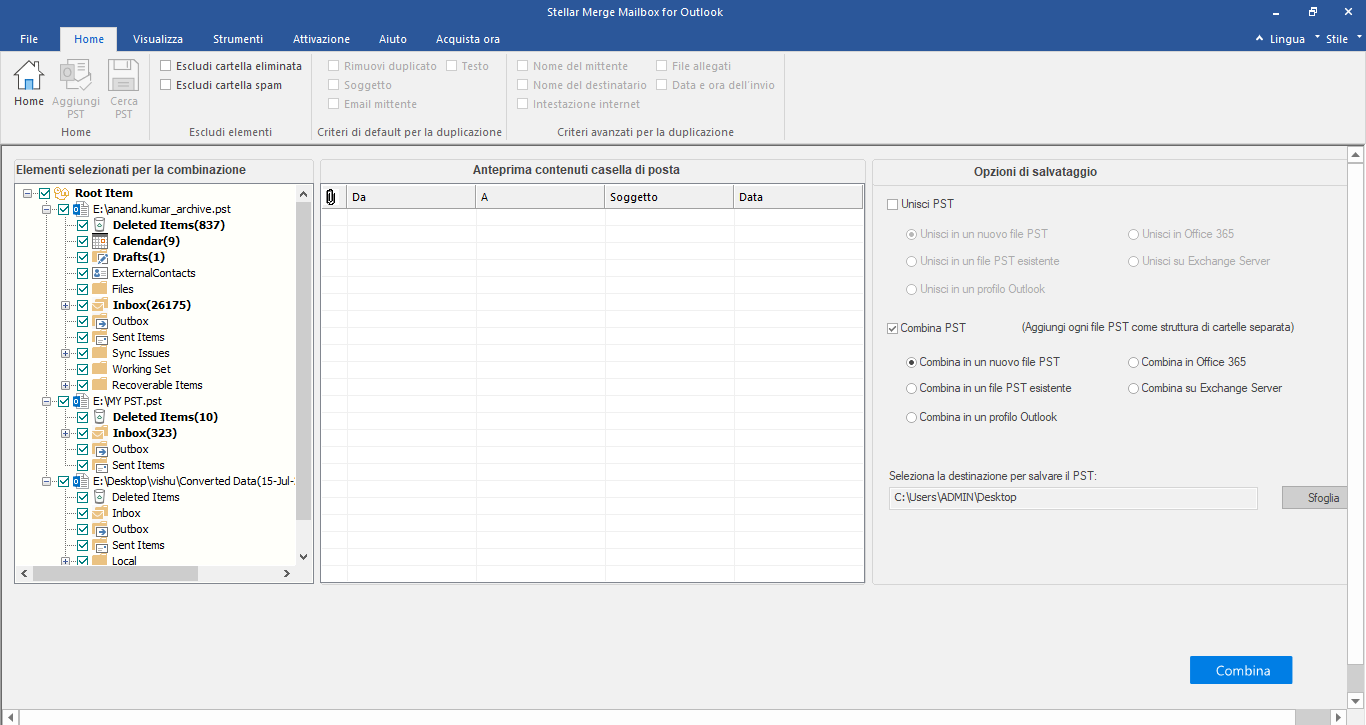
Task: Click the Deleted Items(837) trash icon
Action: [100, 225]
